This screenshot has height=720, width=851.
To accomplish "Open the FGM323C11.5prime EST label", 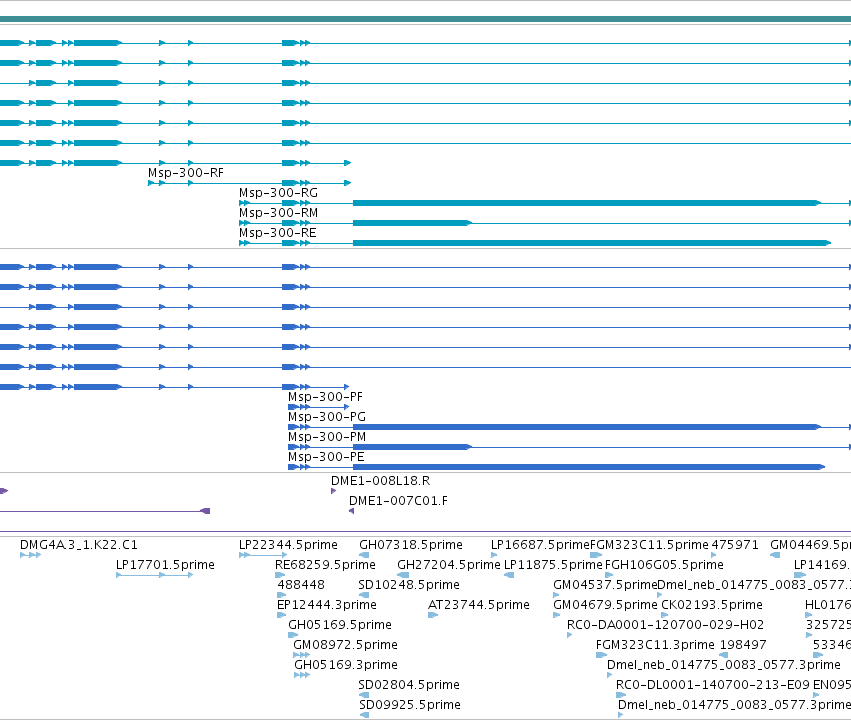I will tap(649, 545).
